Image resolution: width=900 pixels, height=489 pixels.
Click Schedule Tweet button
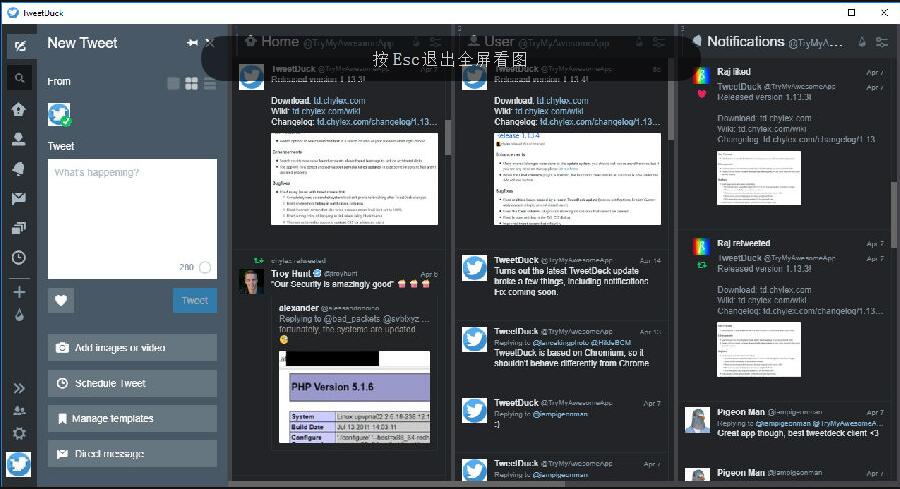(132, 383)
